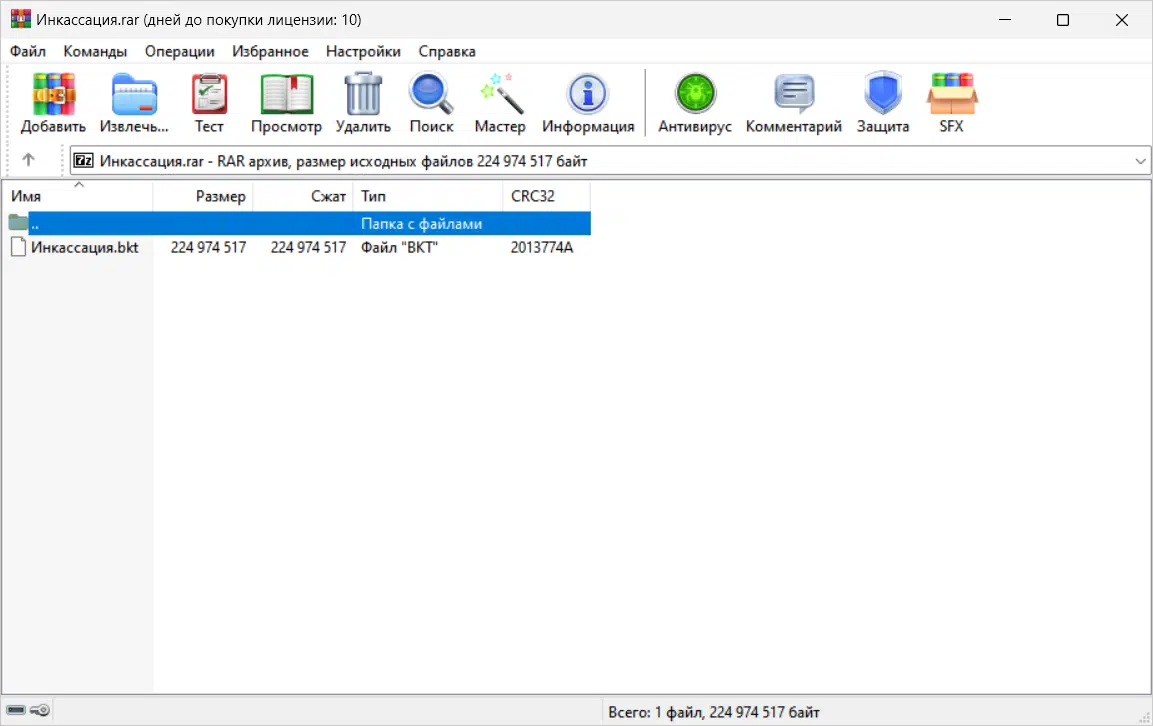Open Поиск magnifier search tool
The image size is (1154, 726).
[x=431, y=94]
